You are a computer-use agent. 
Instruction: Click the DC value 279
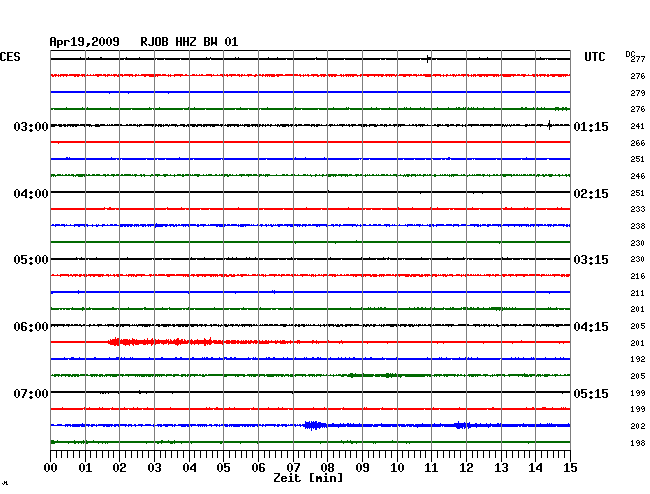point(638,93)
